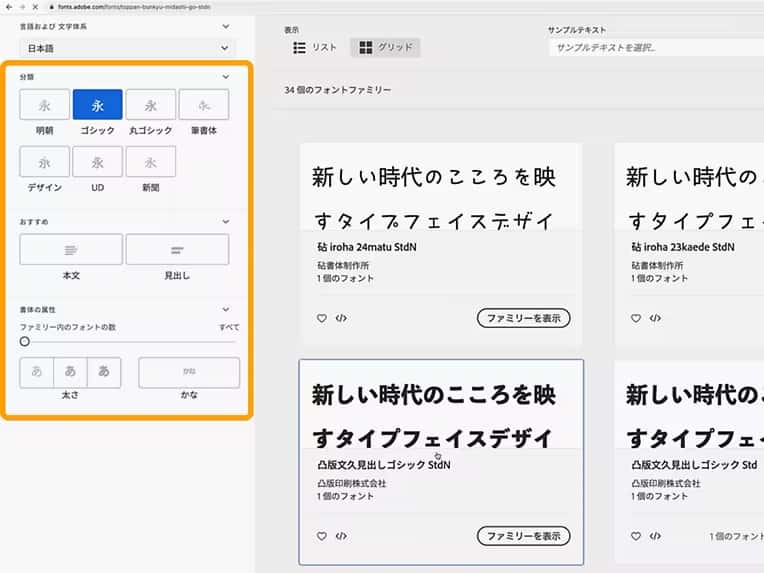Screen dimensions: 764x573
Task: Switch to グリッド view
Action: click(385, 47)
